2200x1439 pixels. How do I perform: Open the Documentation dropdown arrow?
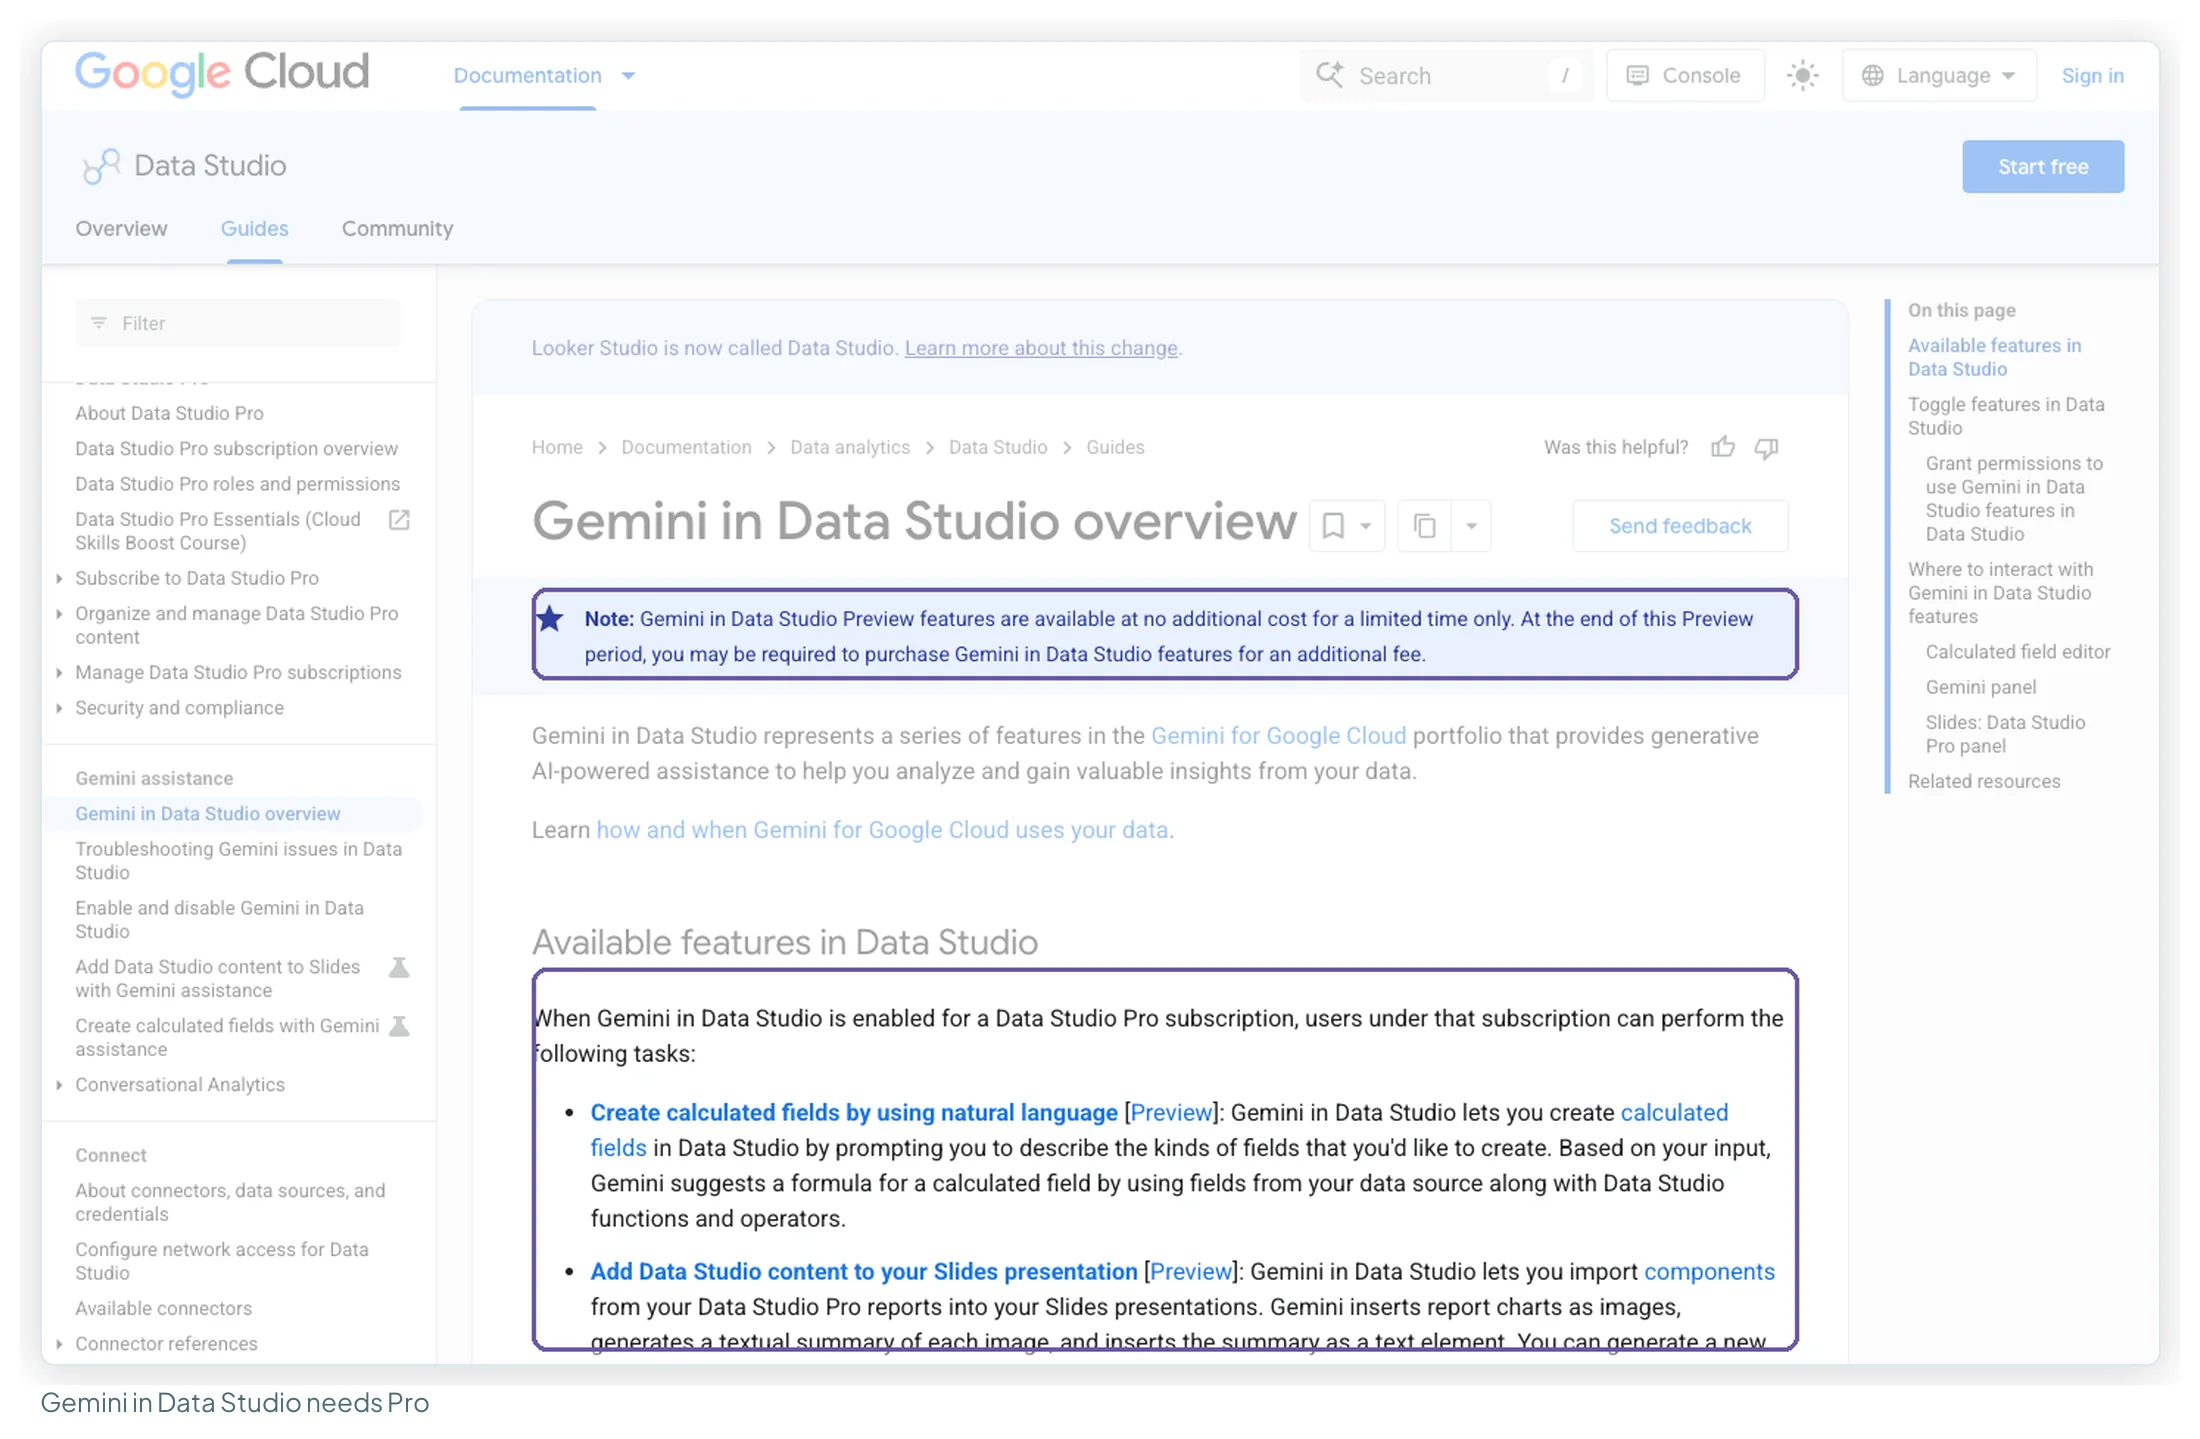pyautogui.click(x=628, y=76)
